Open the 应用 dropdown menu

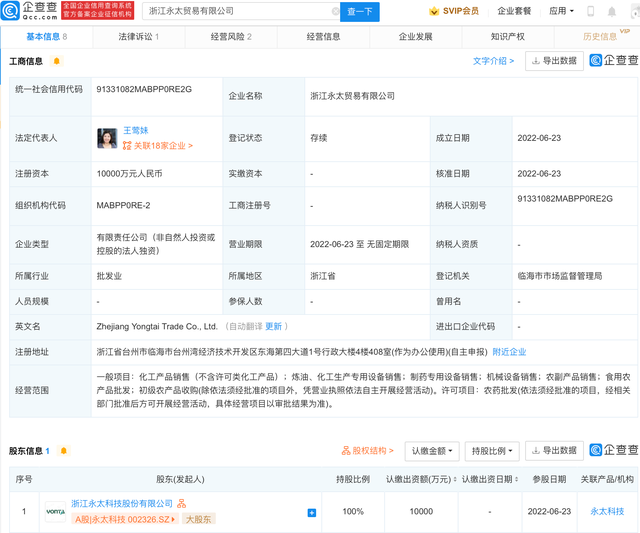[x=561, y=12]
